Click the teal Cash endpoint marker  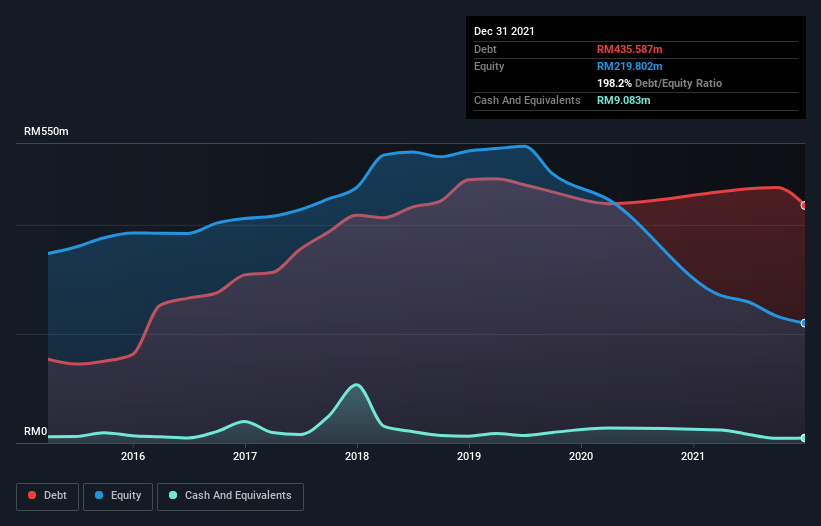(x=804, y=438)
